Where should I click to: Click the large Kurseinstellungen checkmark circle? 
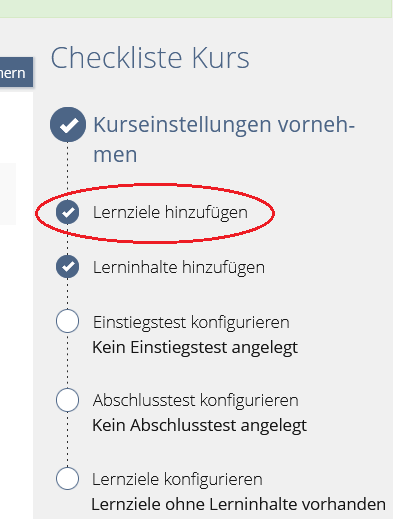(68, 125)
